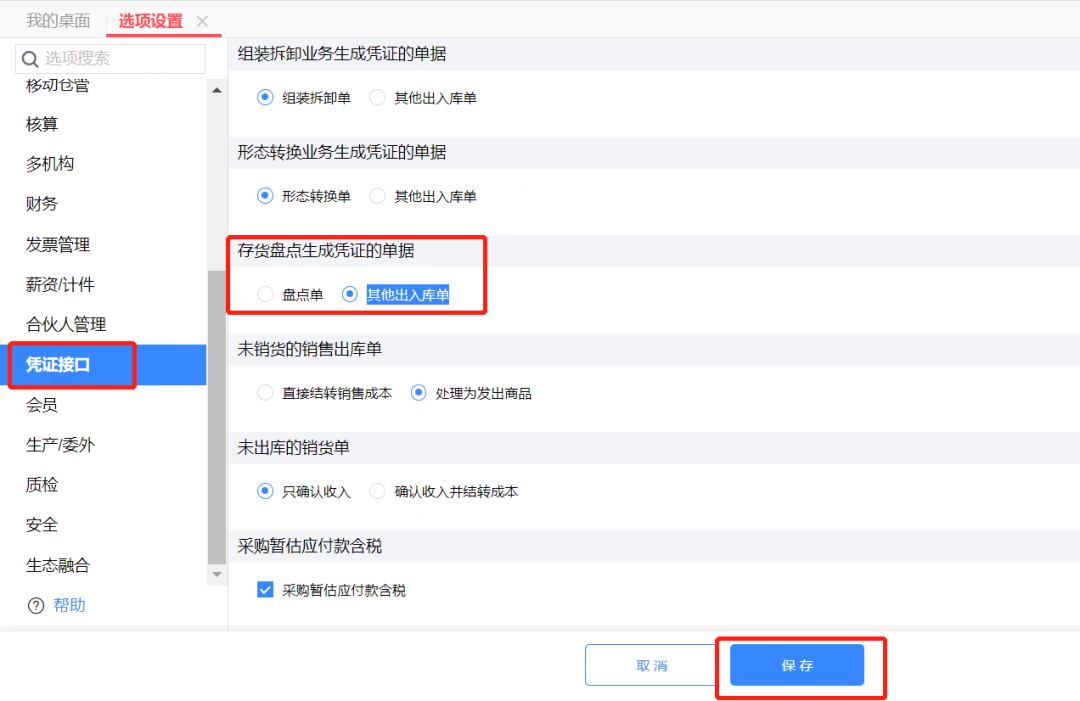Click the sidebar scroll-up arrow
1080x701 pixels.
pyautogui.click(x=217, y=90)
